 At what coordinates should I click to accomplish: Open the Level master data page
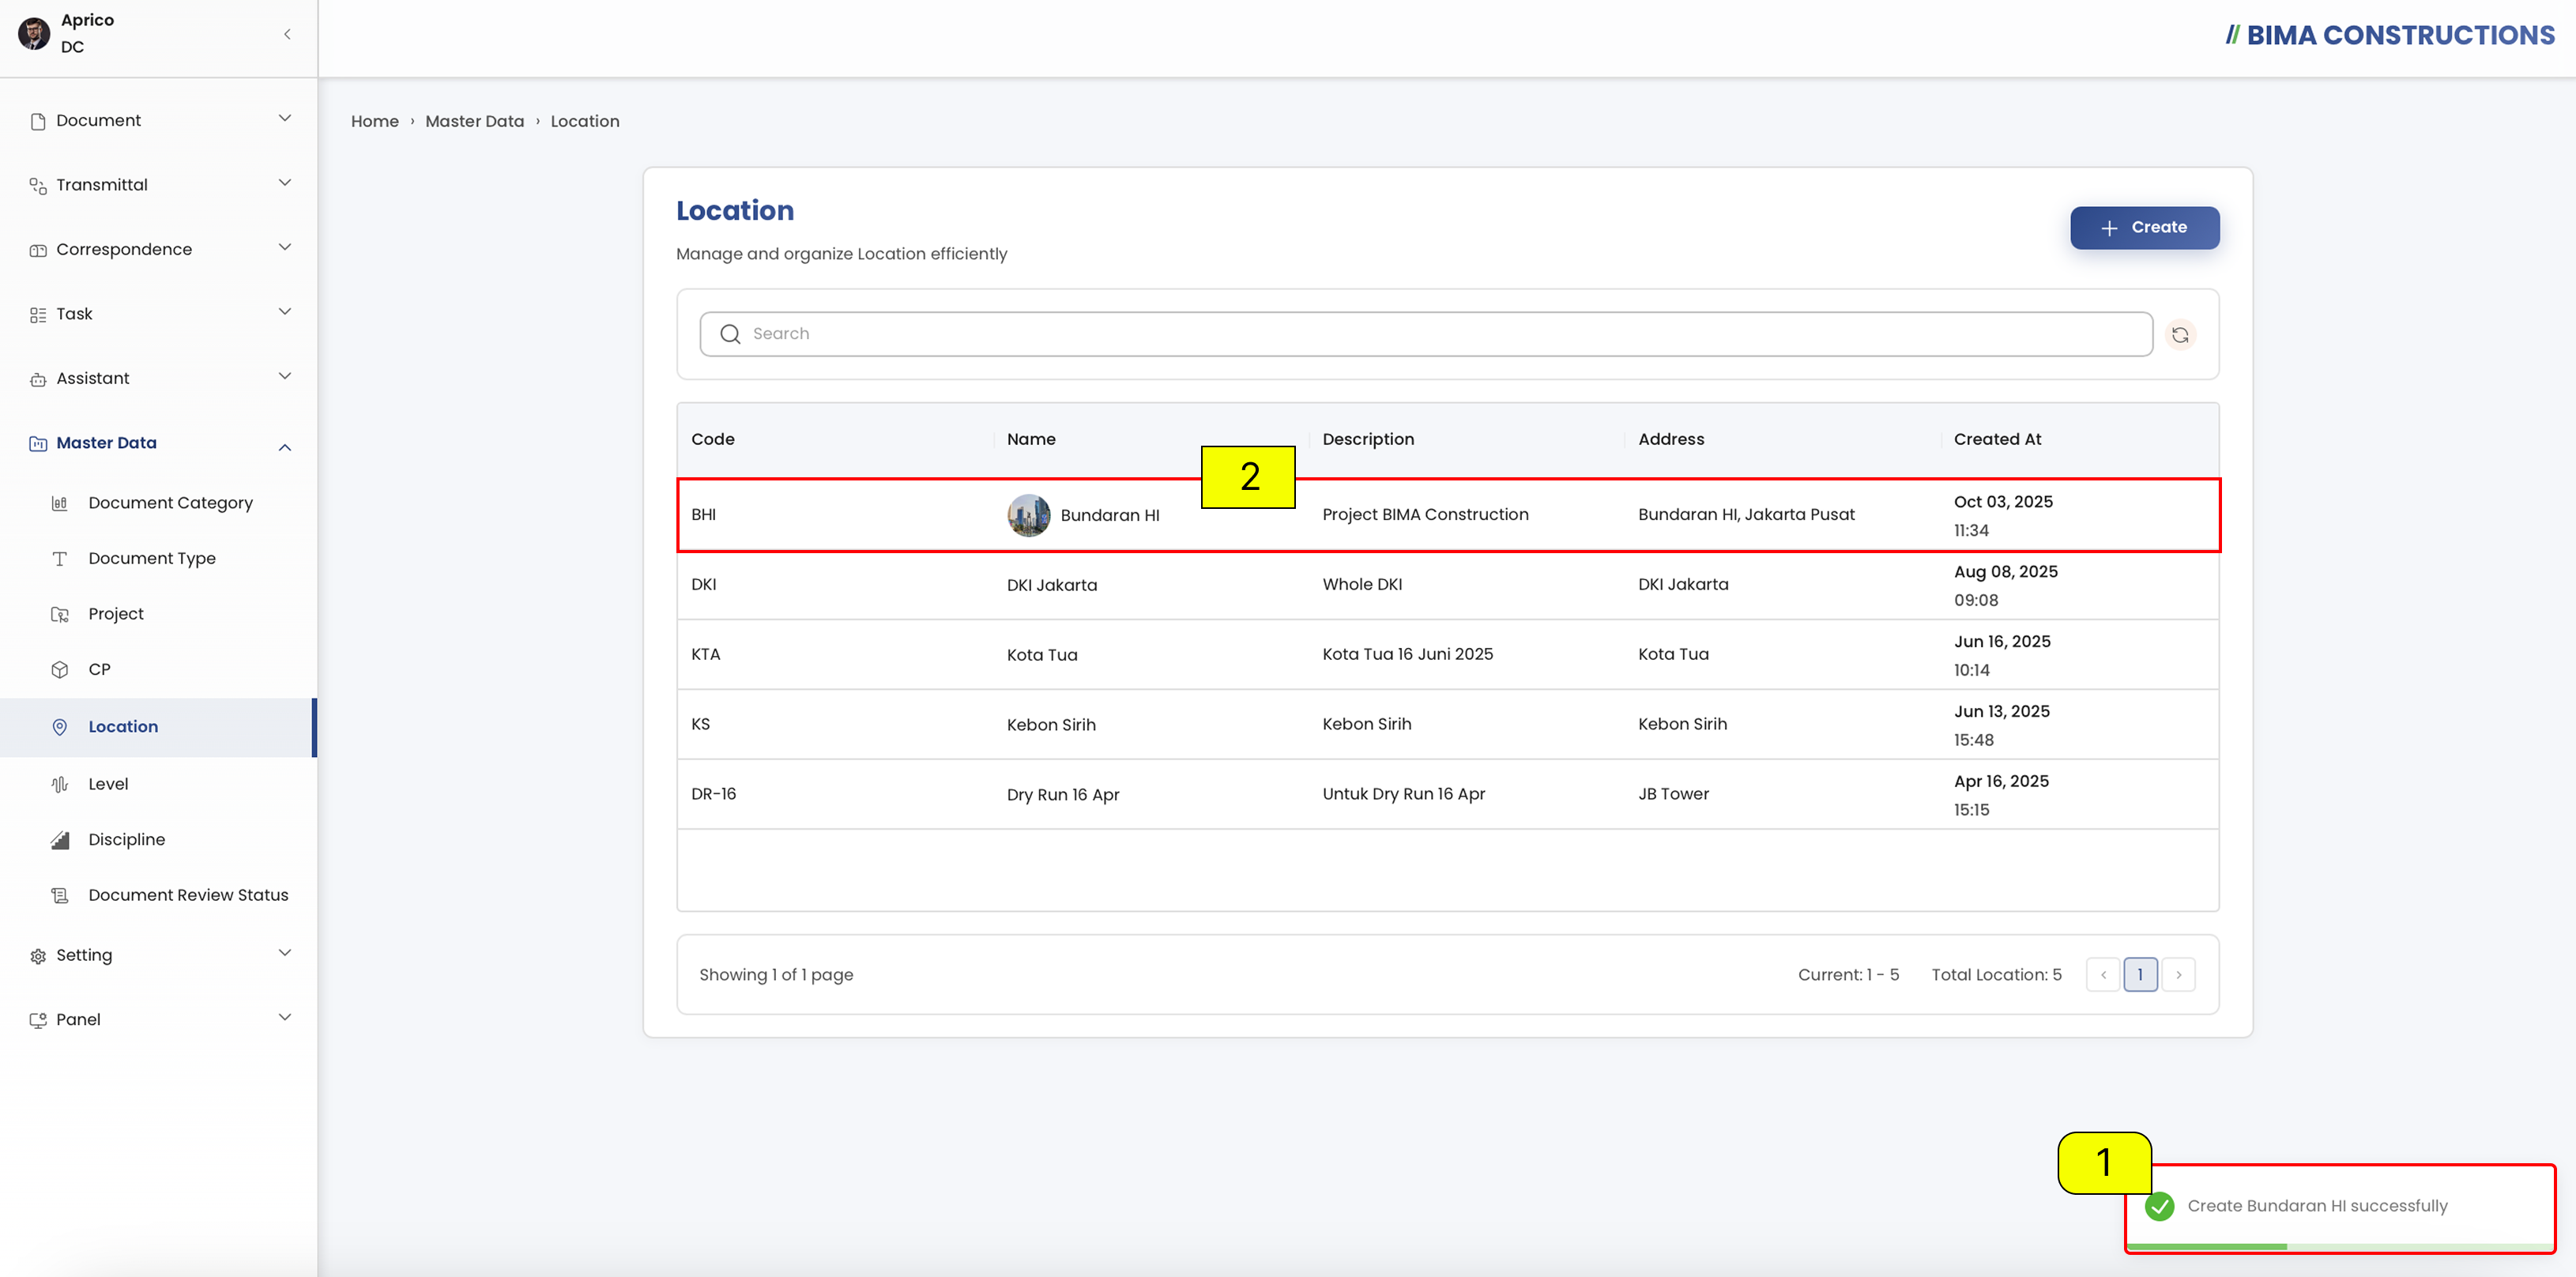tap(108, 784)
